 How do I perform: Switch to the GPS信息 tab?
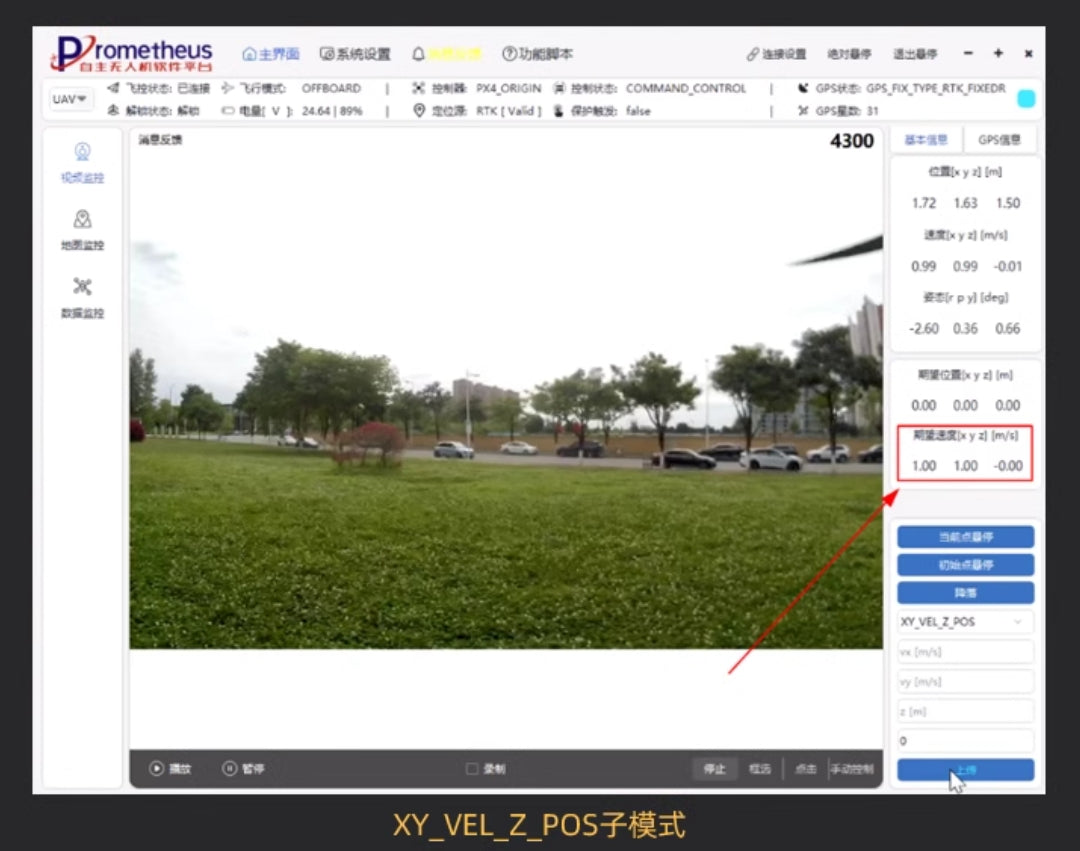point(999,140)
